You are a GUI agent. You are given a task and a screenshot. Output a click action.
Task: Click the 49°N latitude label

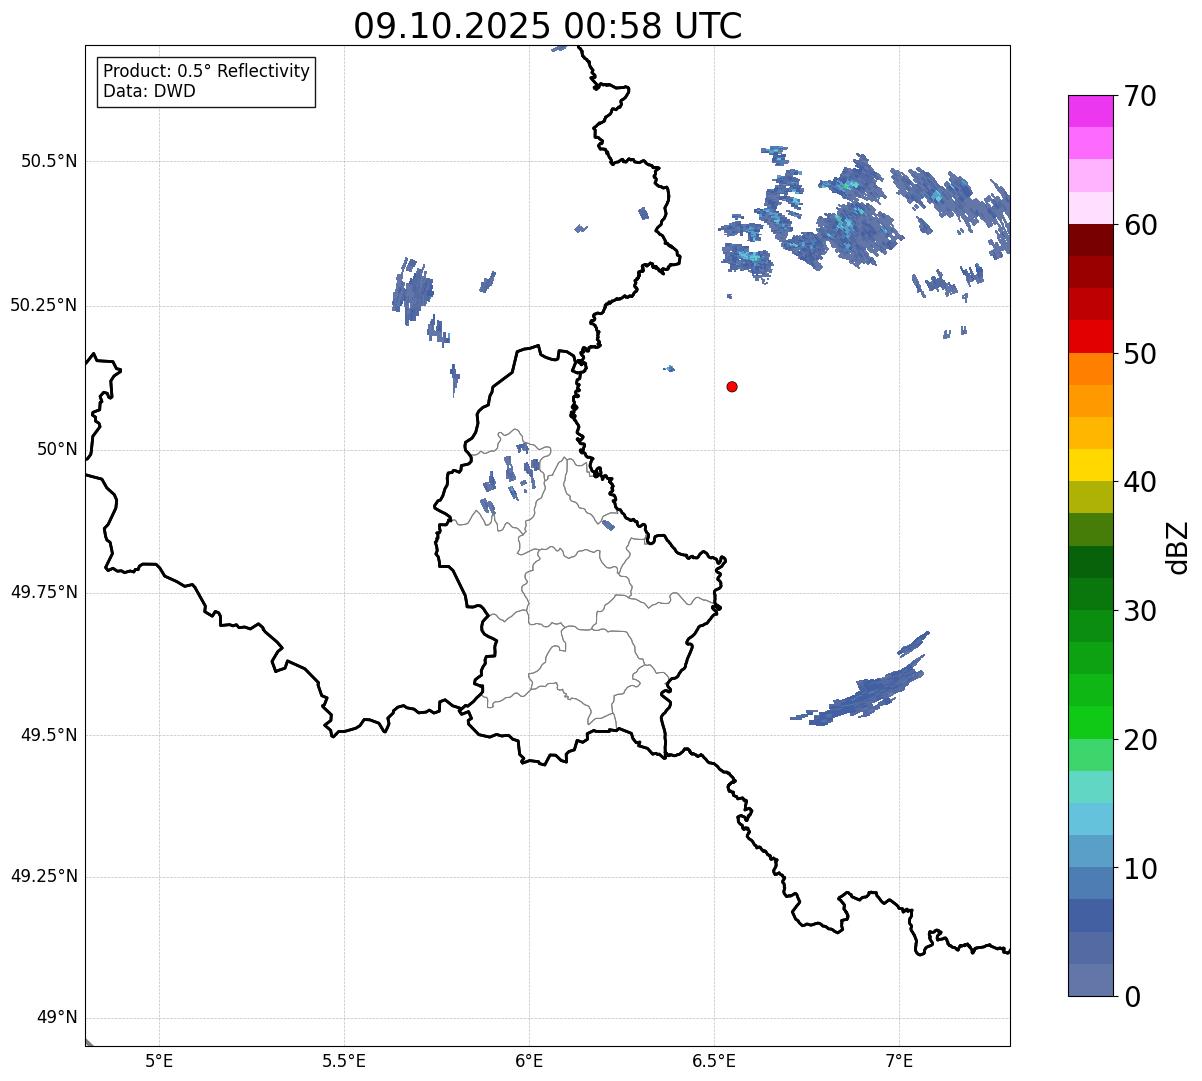coord(57,1018)
